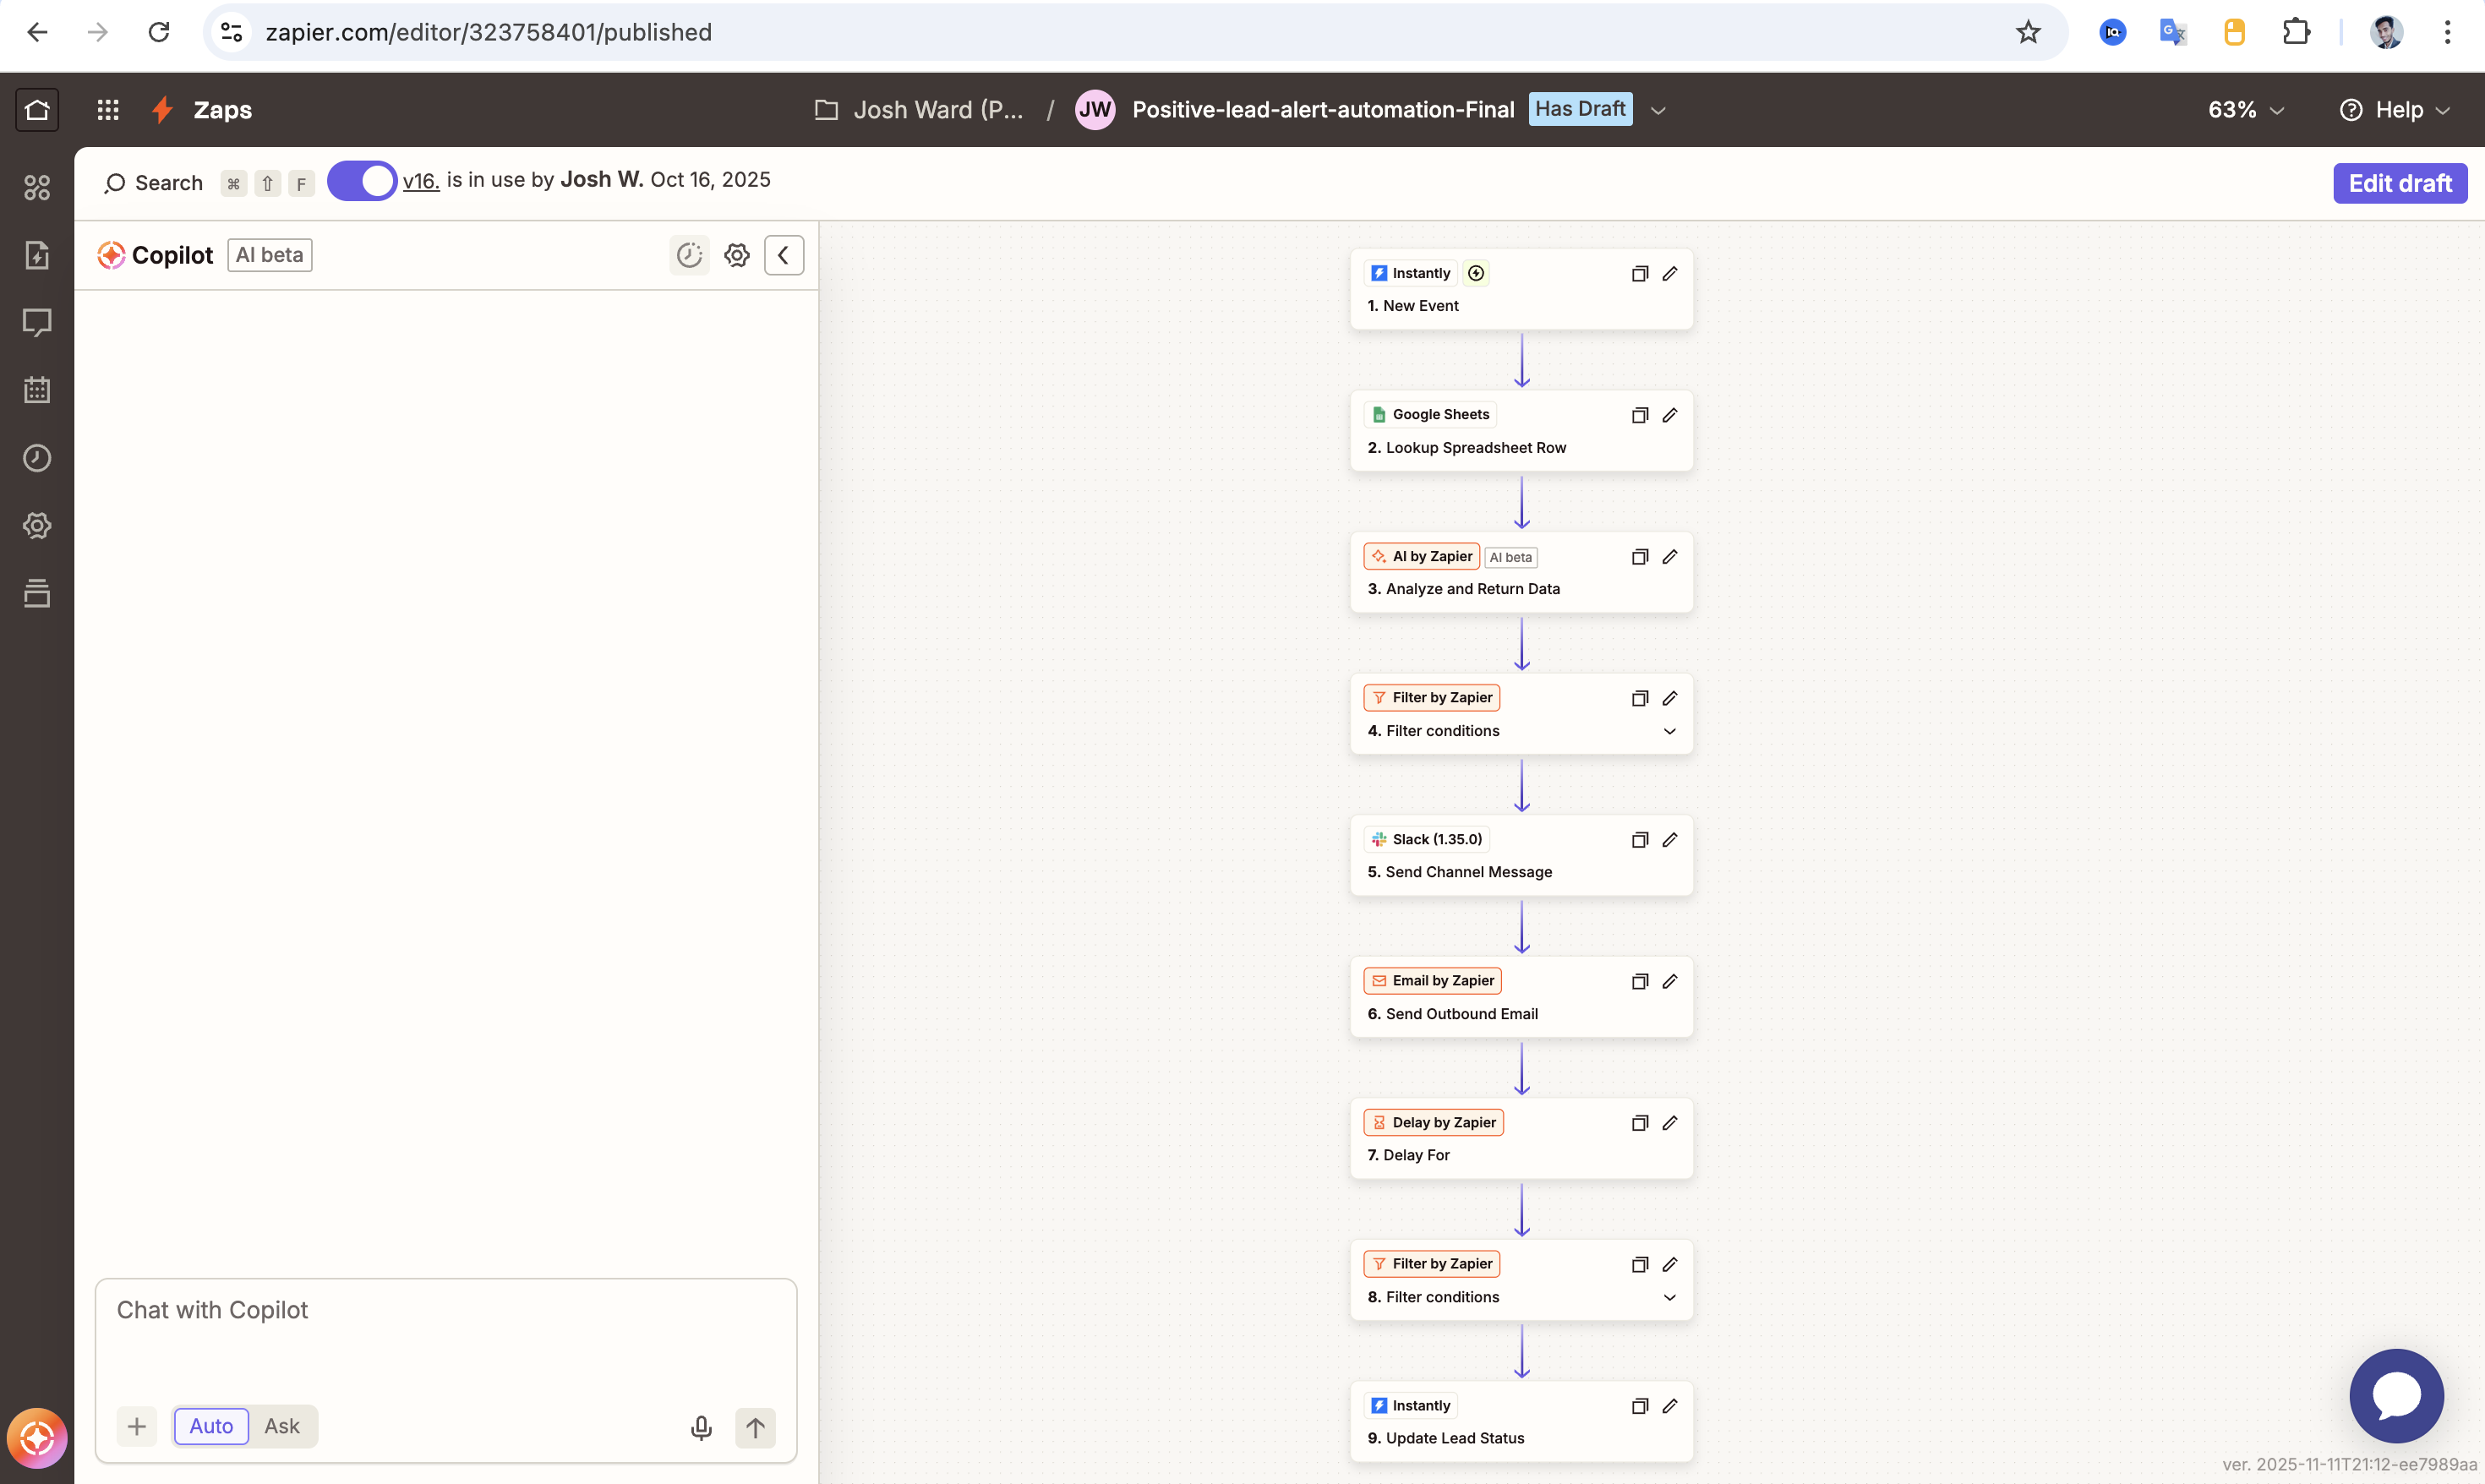
Task: Open the versions stack icon in the sidebar
Action: tap(37, 593)
